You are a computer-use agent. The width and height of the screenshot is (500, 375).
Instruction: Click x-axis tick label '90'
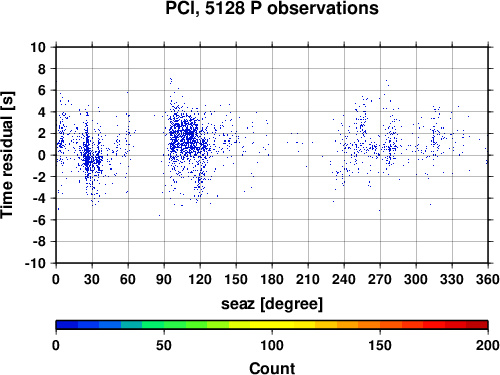coord(164,279)
